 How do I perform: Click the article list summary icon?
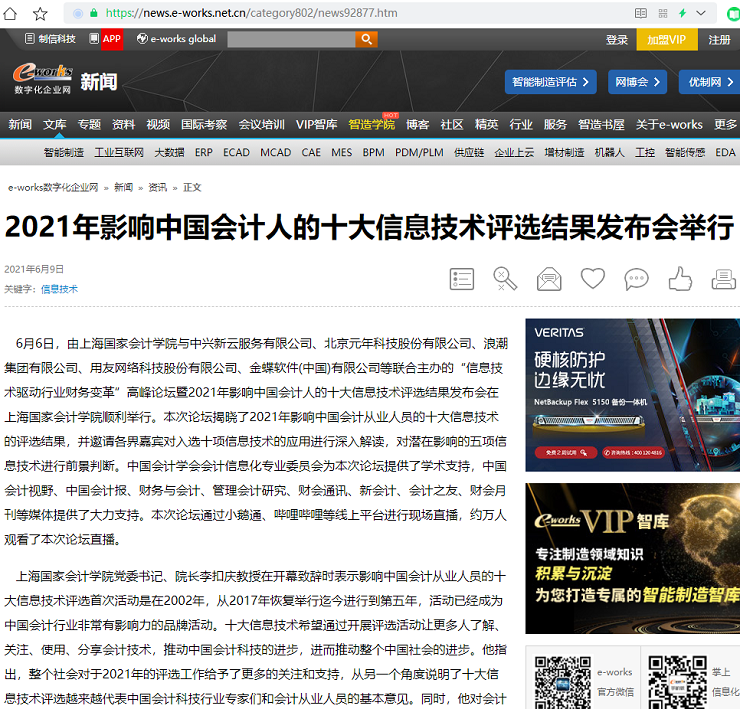tap(462, 278)
